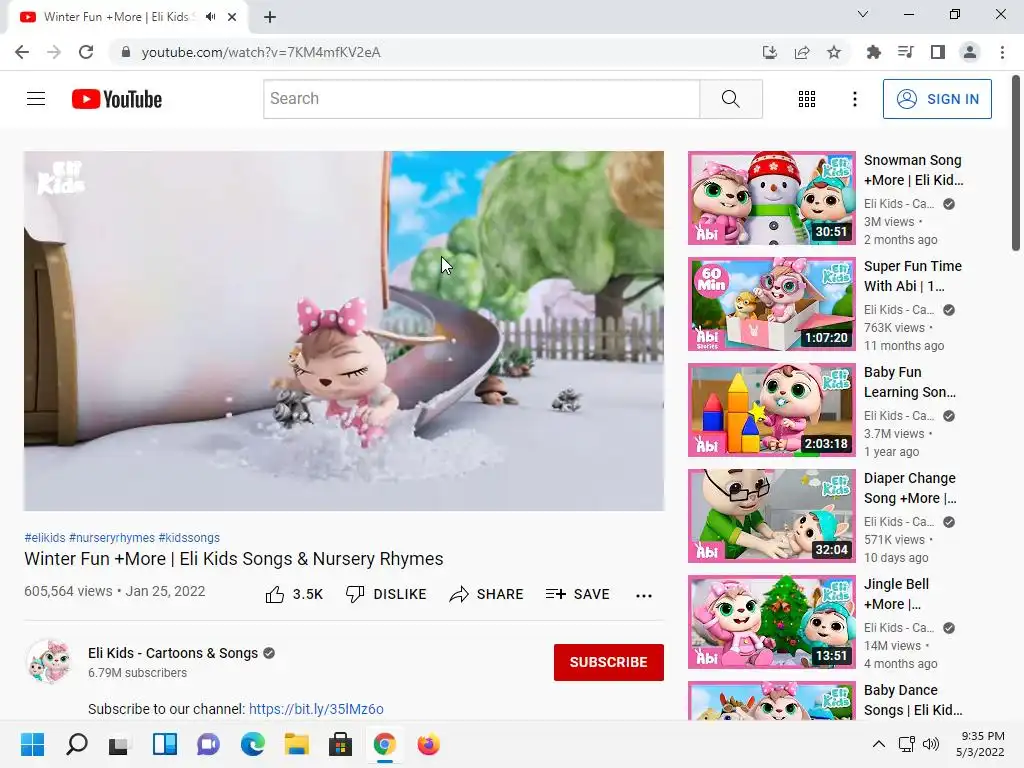Open the Chat app from taskbar
1024x768 pixels.
(208, 744)
